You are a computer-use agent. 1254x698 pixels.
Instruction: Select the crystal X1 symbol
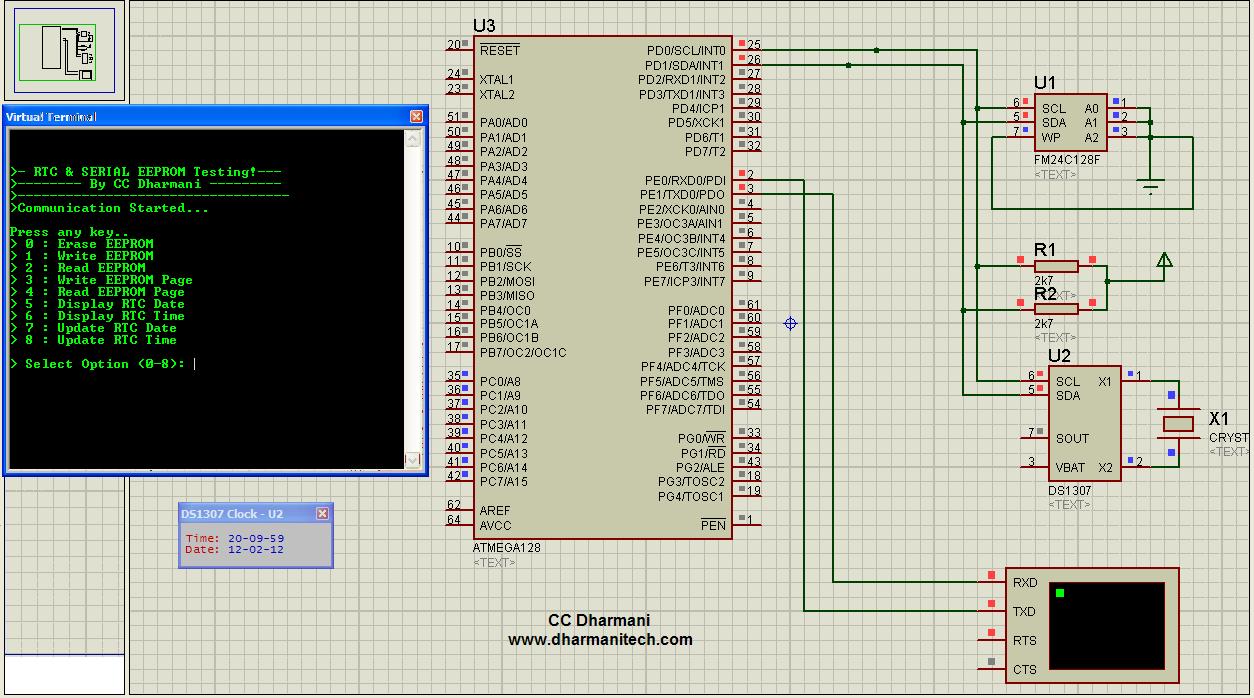pos(1180,425)
